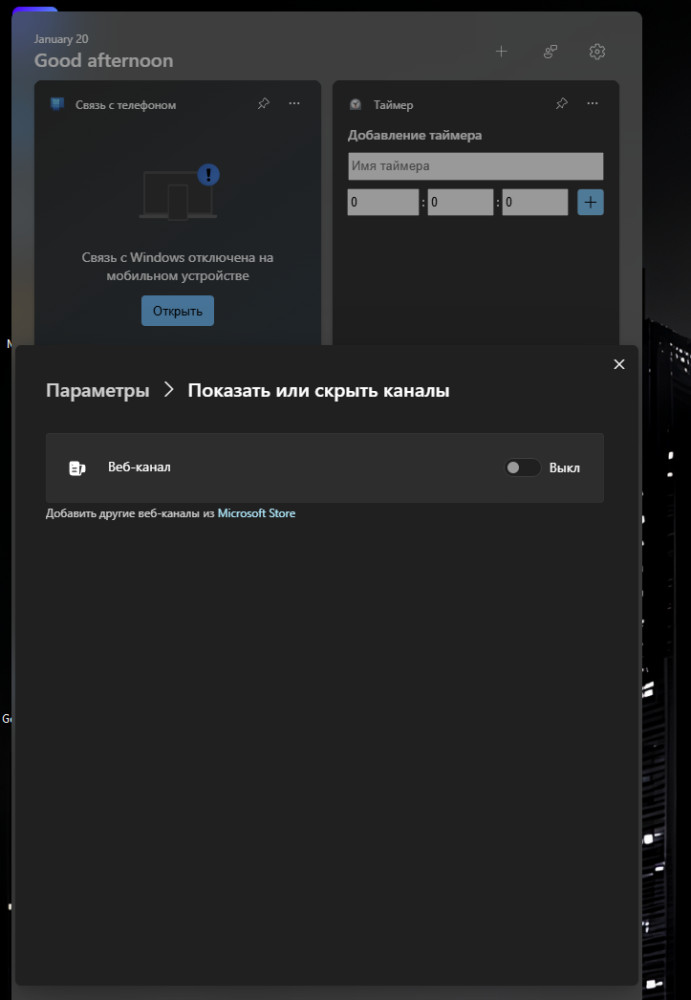This screenshot has height=1000, width=691.
Task: Expand the Таймер widget three-dot menu
Action: coord(592,104)
